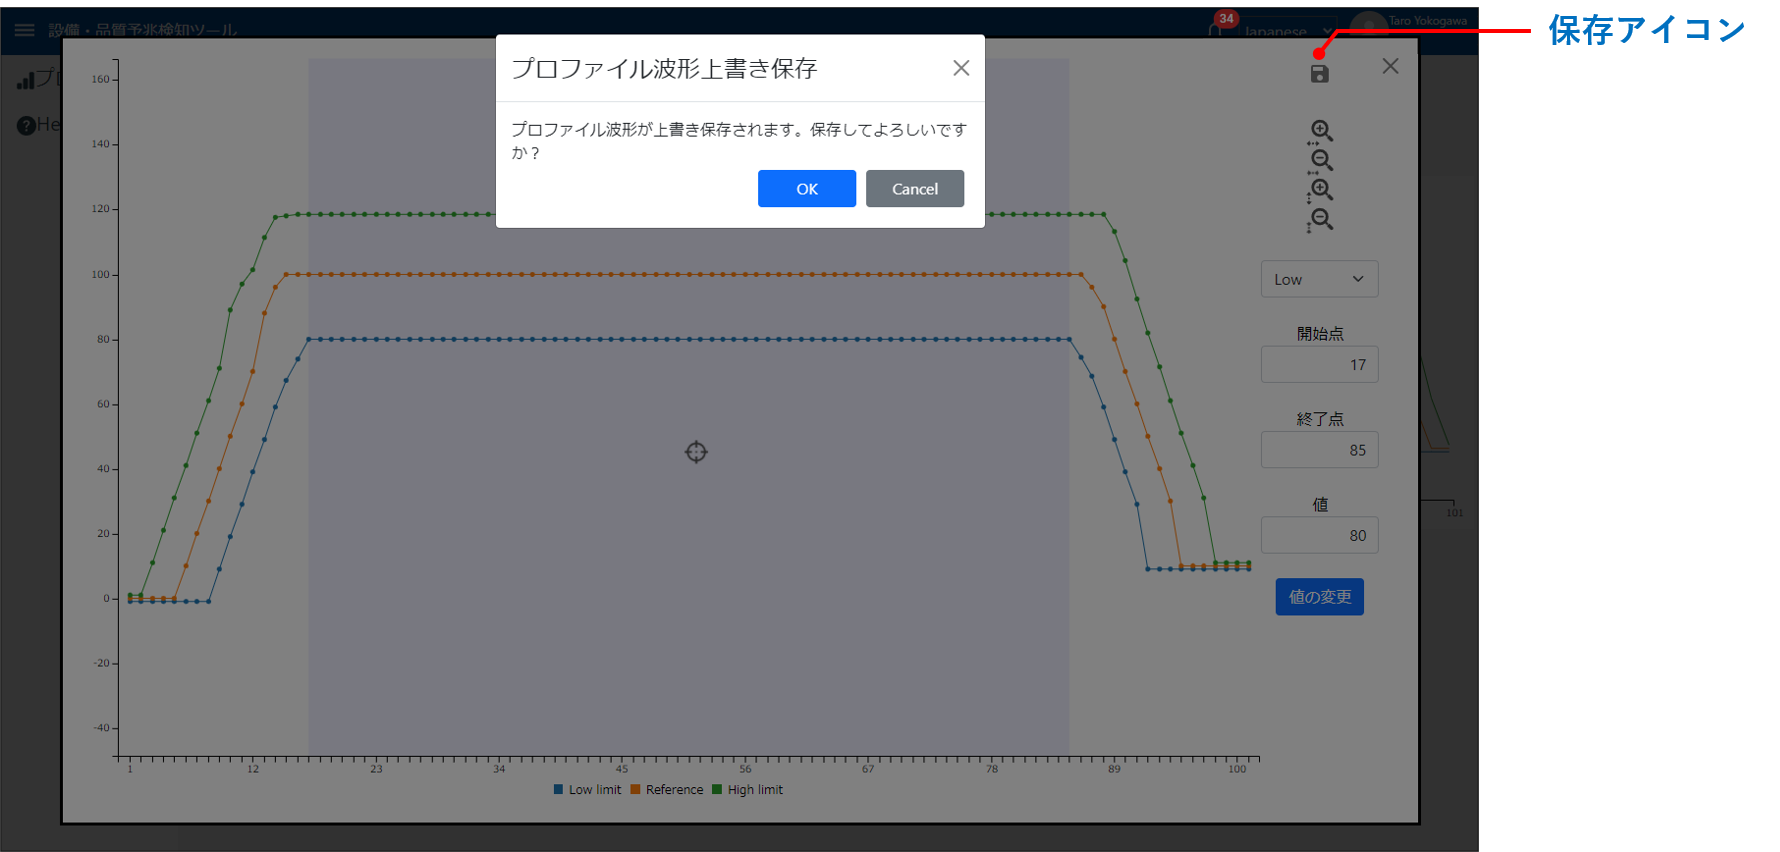Click the 値の変更 button

(1320, 597)
